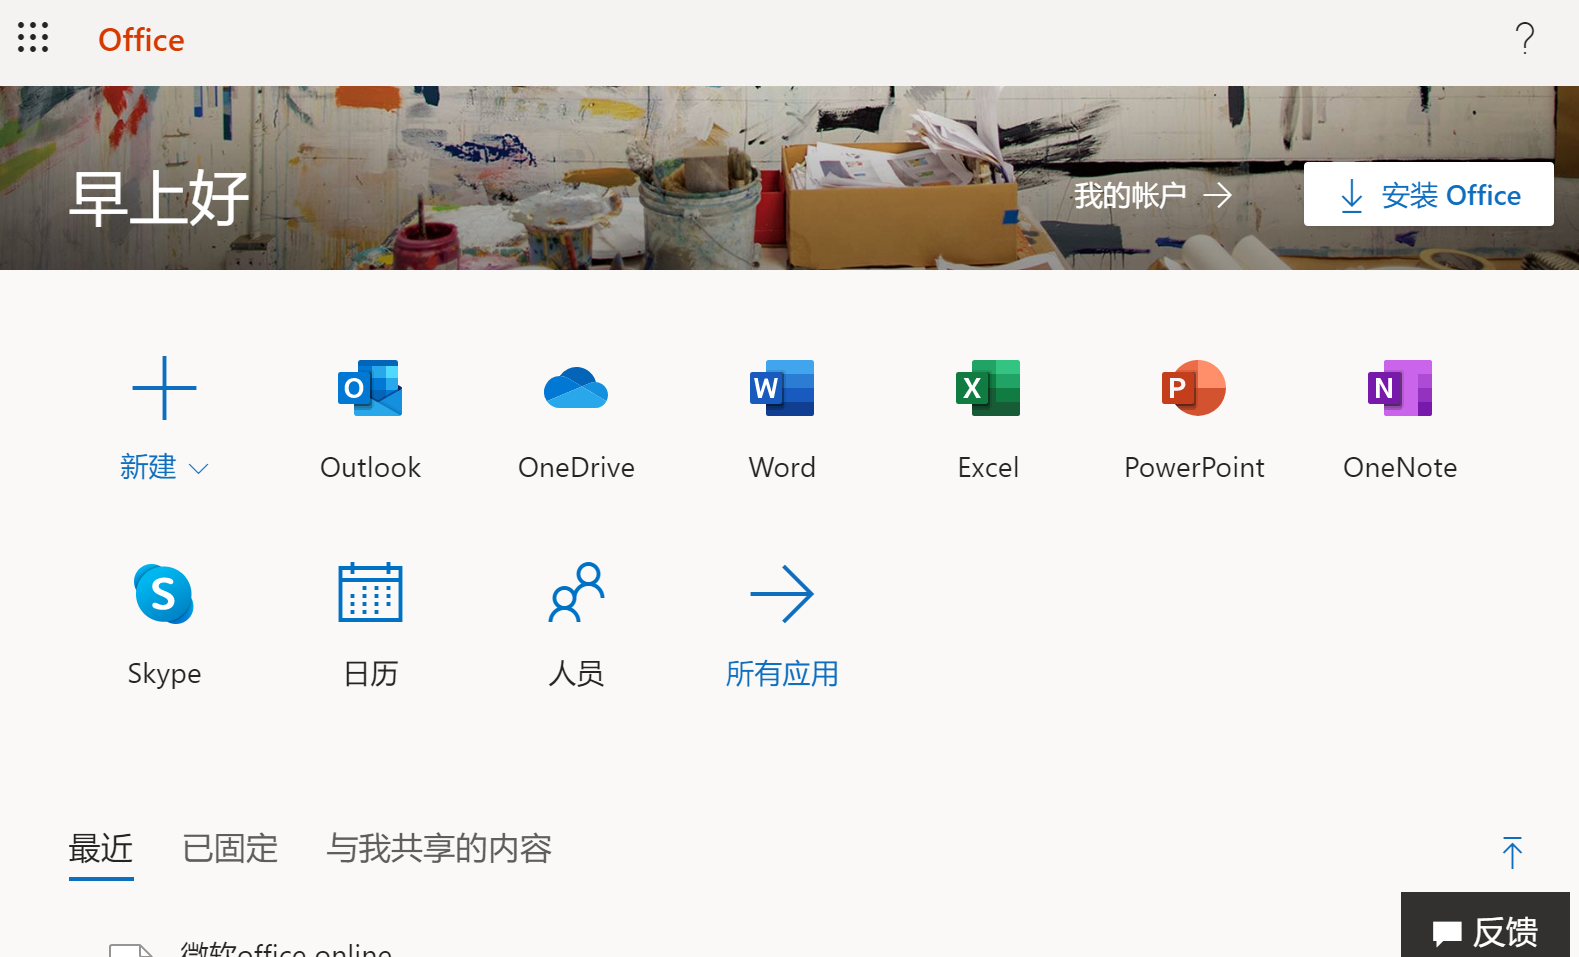Click the upload arrow icon
The image size is (1579, 957).
click(1512, 853)
